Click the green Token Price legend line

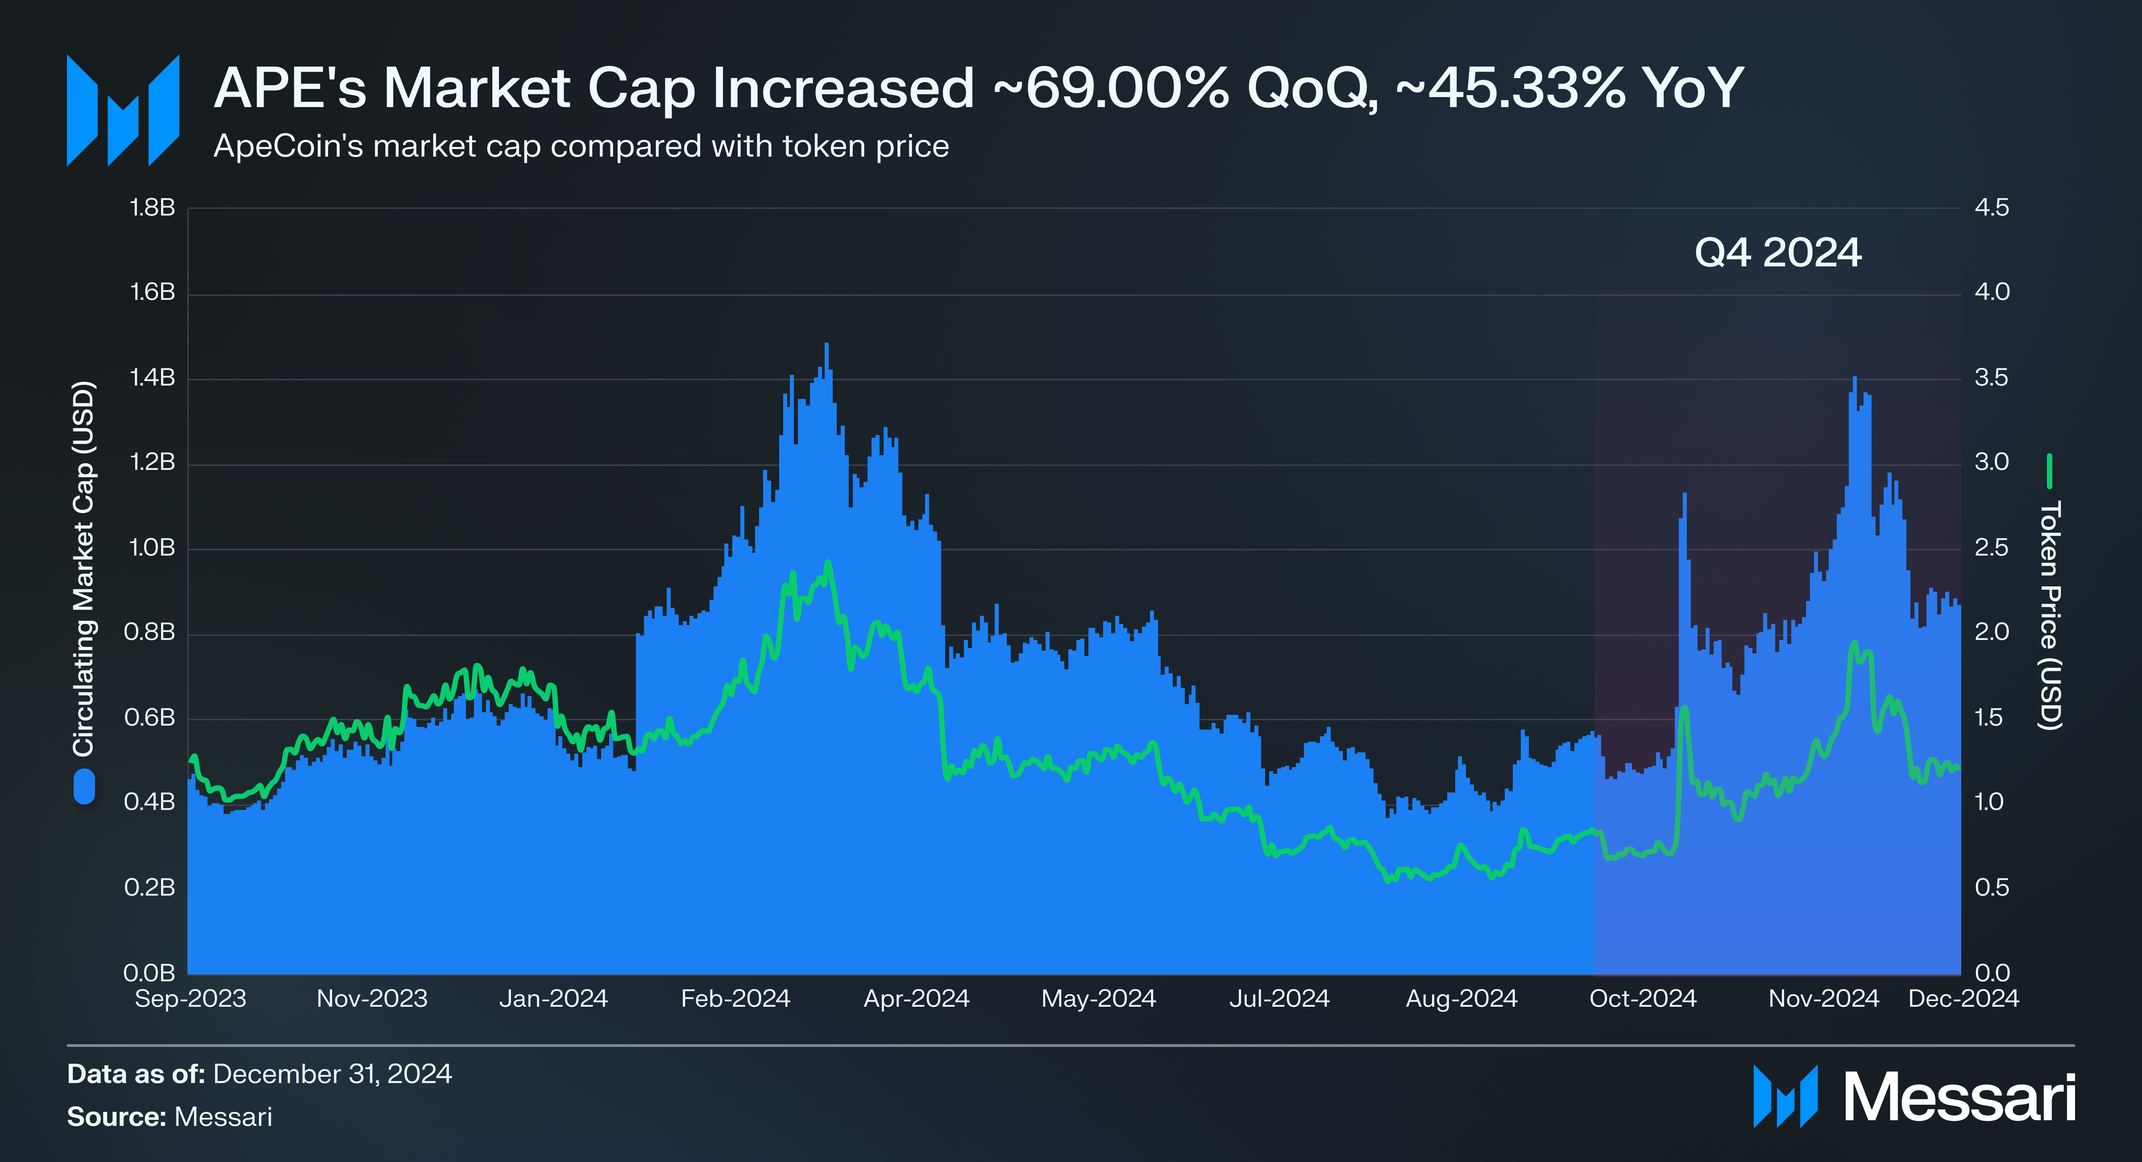coord(2049,471)
